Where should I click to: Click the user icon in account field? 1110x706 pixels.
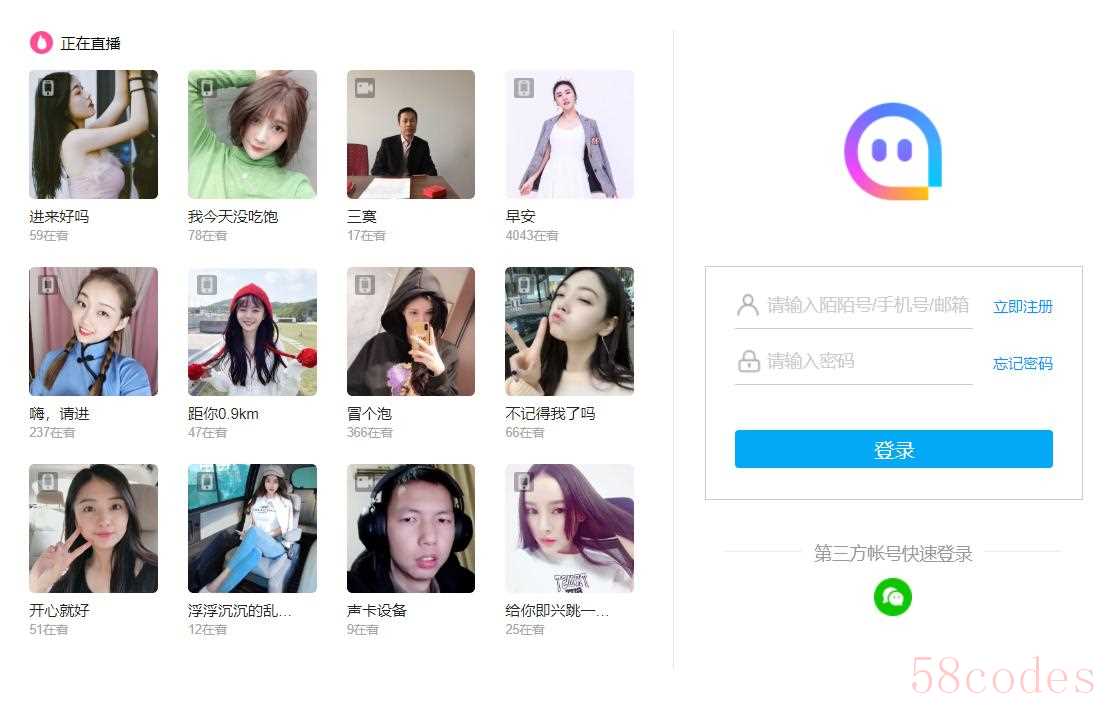(748, 305)
